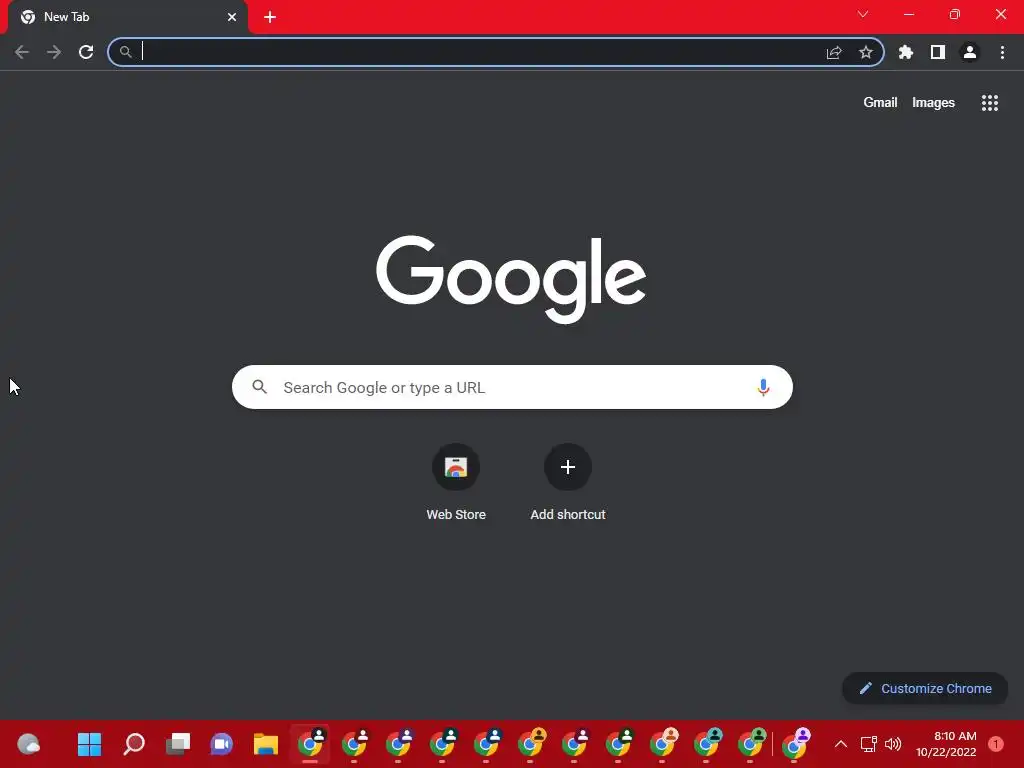
Task: Open File Explorer from taskbar
Action: (266, 744)
